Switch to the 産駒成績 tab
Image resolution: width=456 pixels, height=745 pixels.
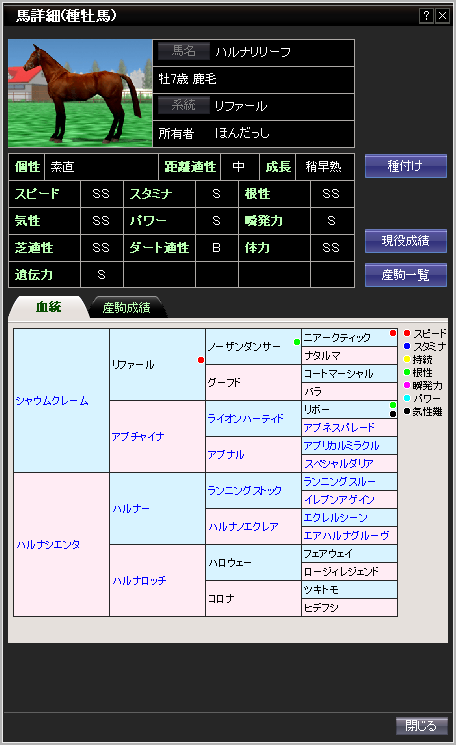click(127, 307)
